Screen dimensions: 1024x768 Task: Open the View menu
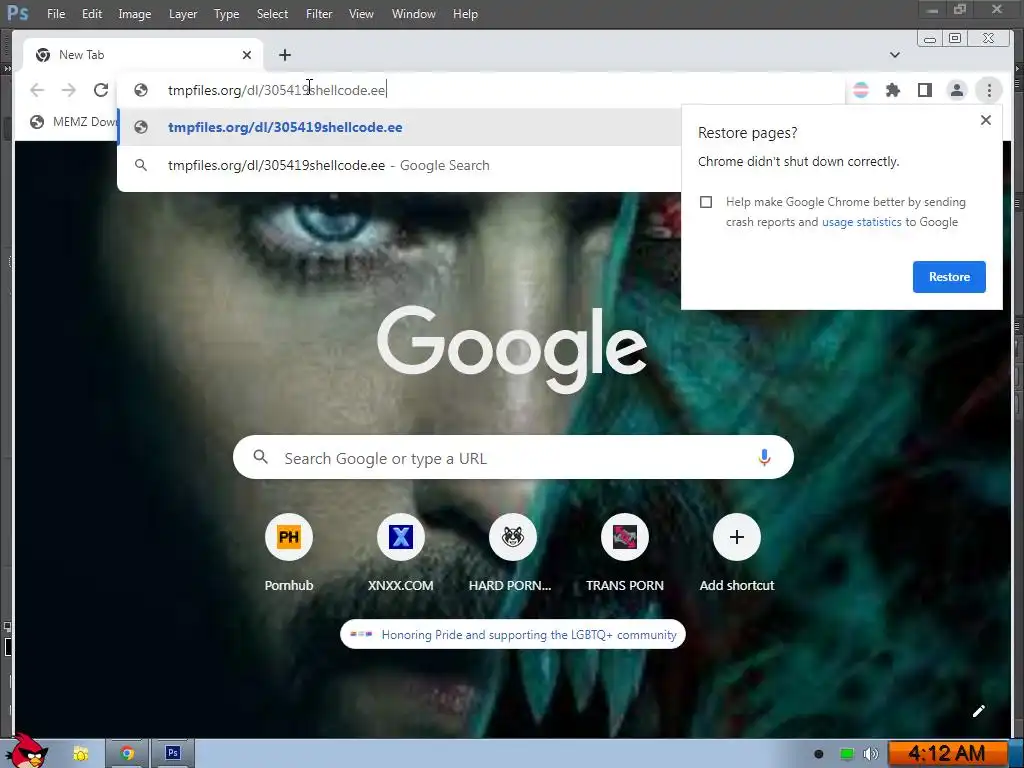click(361, 14)
